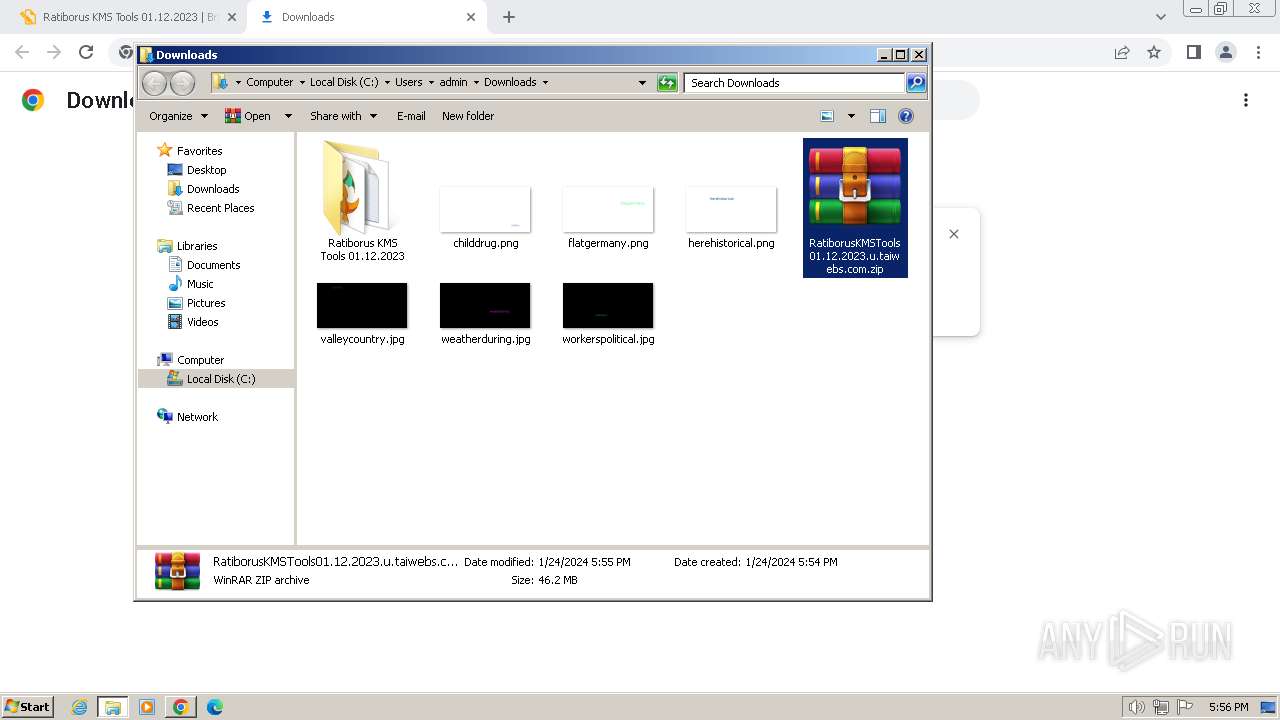
Task: Click the search magnifier icon in Explorer
Action: (x=916, y=83)
